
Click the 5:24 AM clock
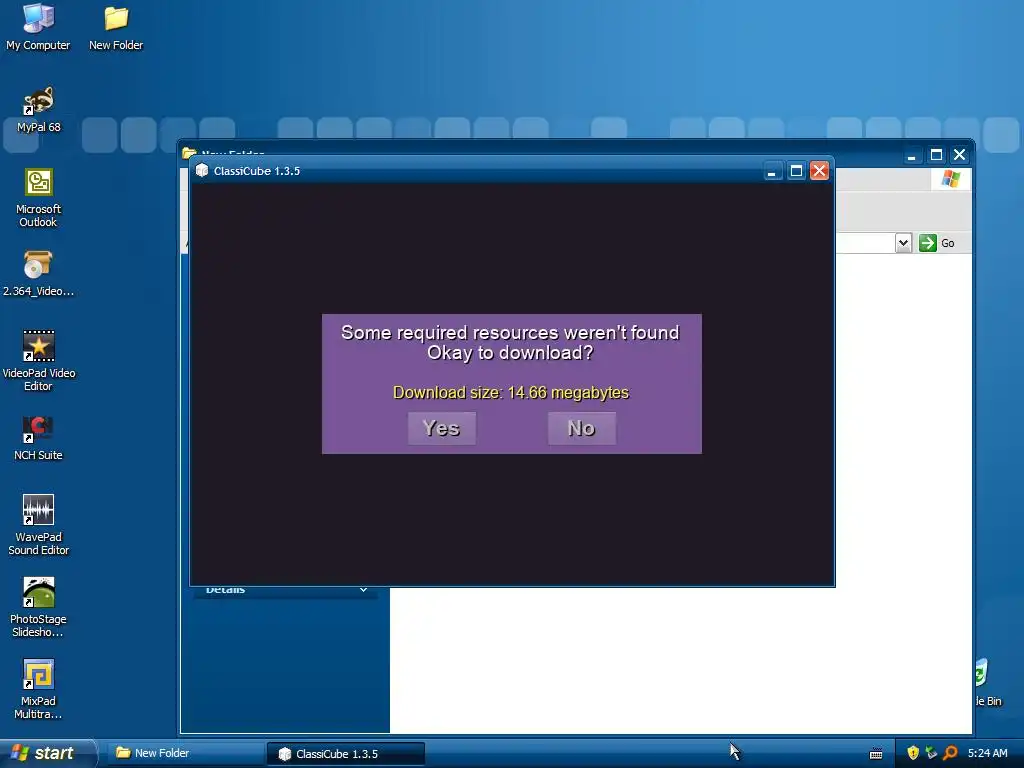click(987, 753)
